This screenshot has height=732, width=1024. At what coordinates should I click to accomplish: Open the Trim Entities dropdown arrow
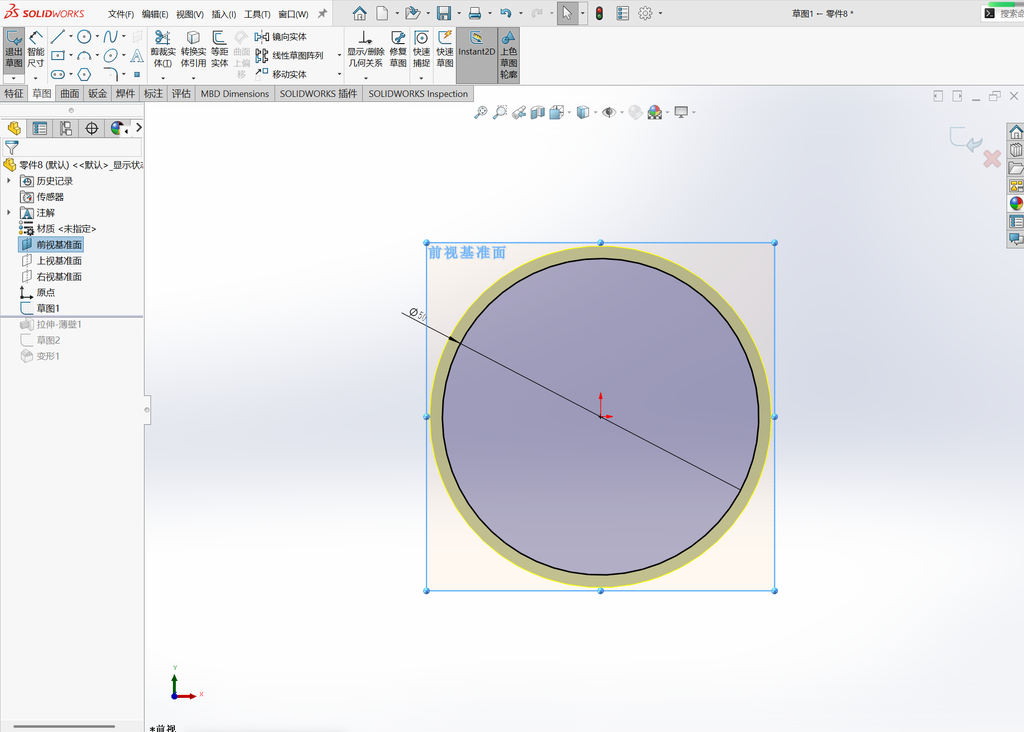tap(163, 78)
